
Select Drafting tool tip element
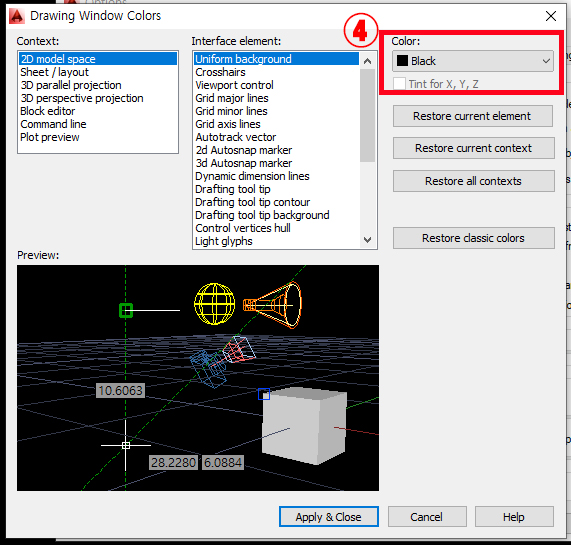click(x=276, y=189)
